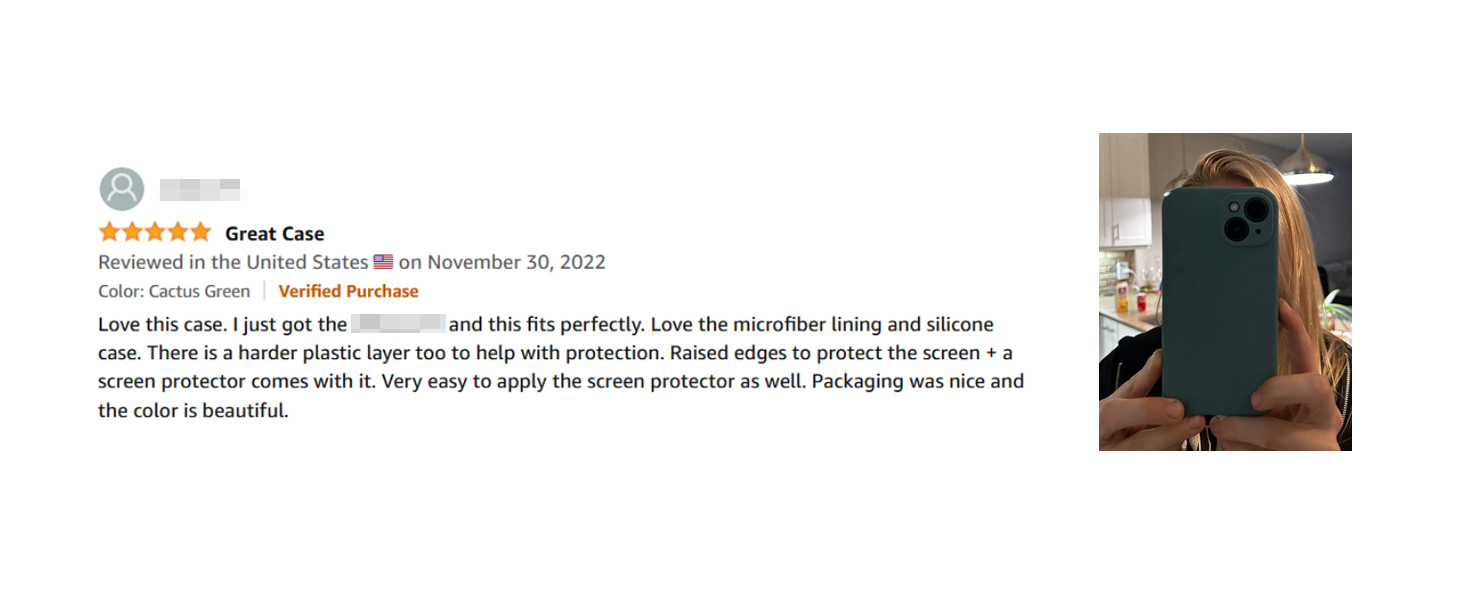Screen dimensions: 1464x600
Task: Click the third orange rating star
Action: pos(155,233)
